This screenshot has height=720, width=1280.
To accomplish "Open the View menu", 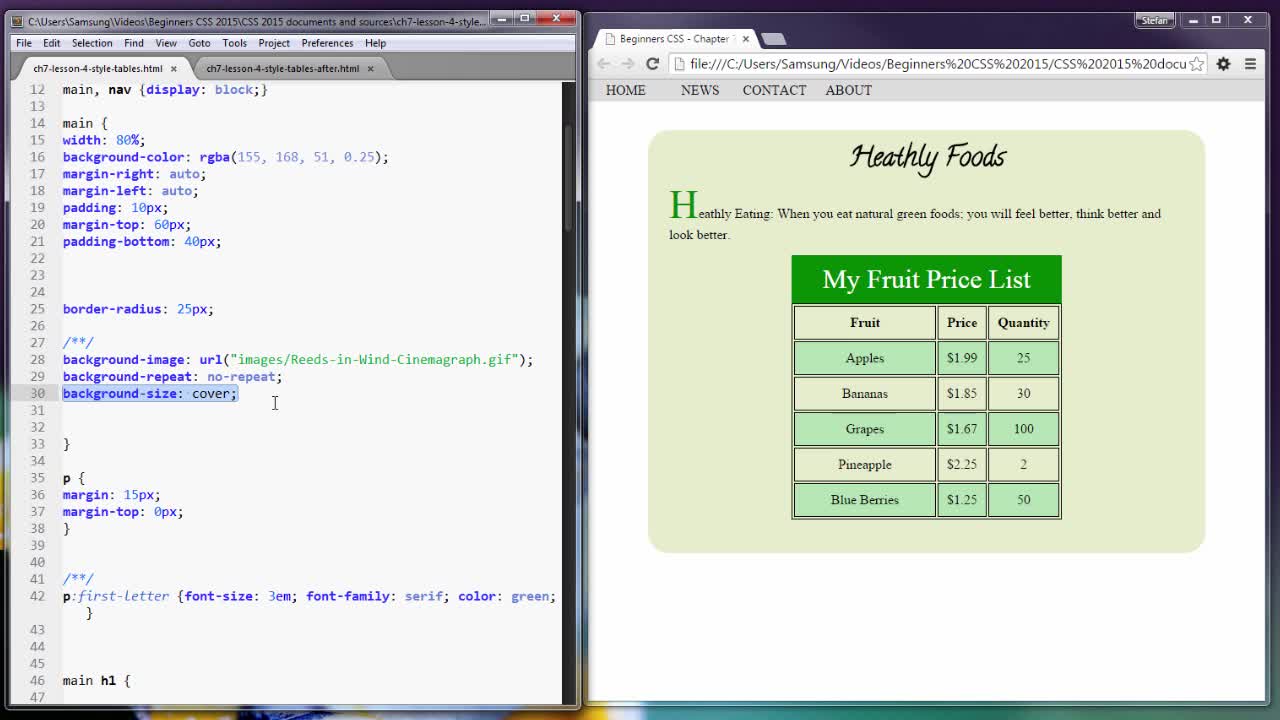I will click(x=166, y=43).
